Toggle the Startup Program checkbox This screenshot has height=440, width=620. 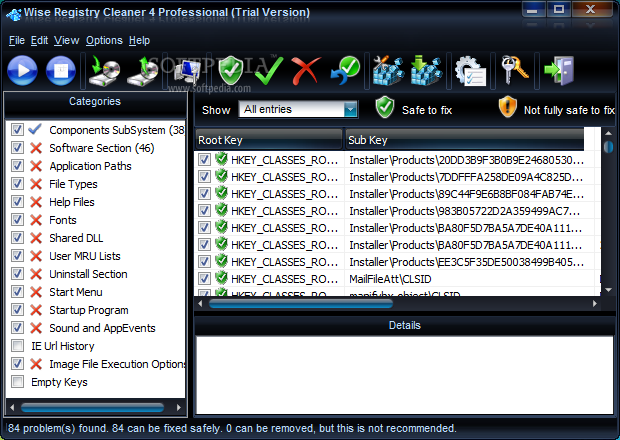(x=17, y=310)
